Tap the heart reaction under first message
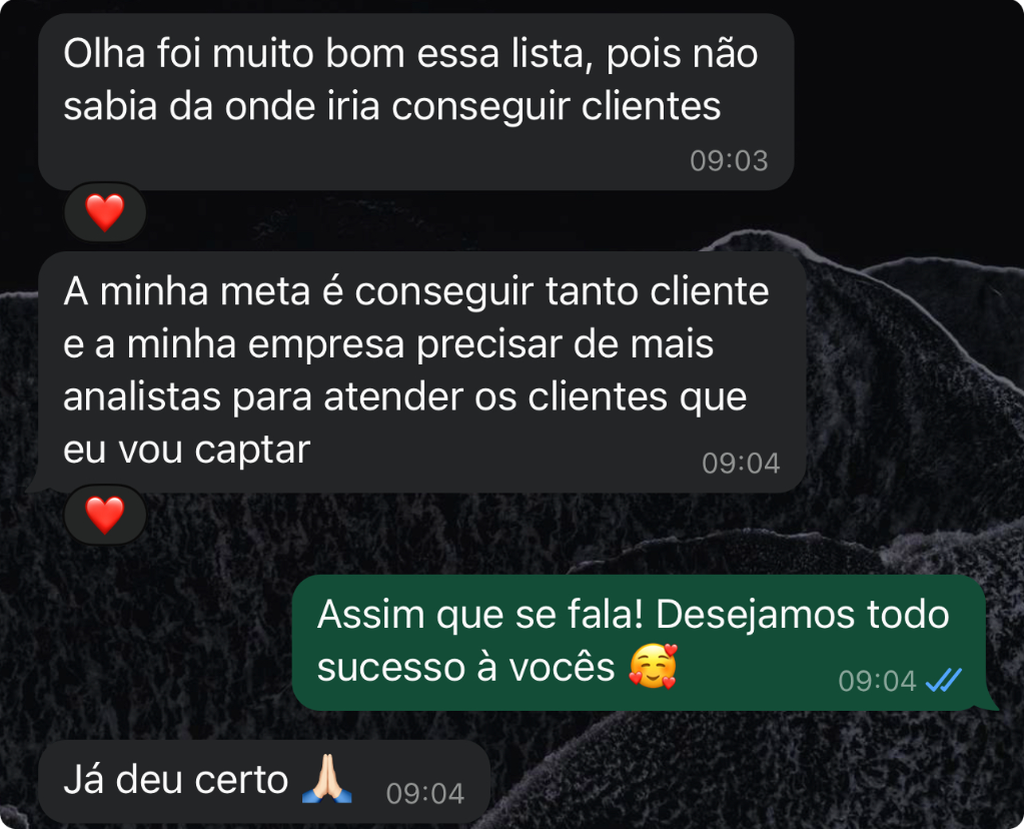 pos(105,212)
